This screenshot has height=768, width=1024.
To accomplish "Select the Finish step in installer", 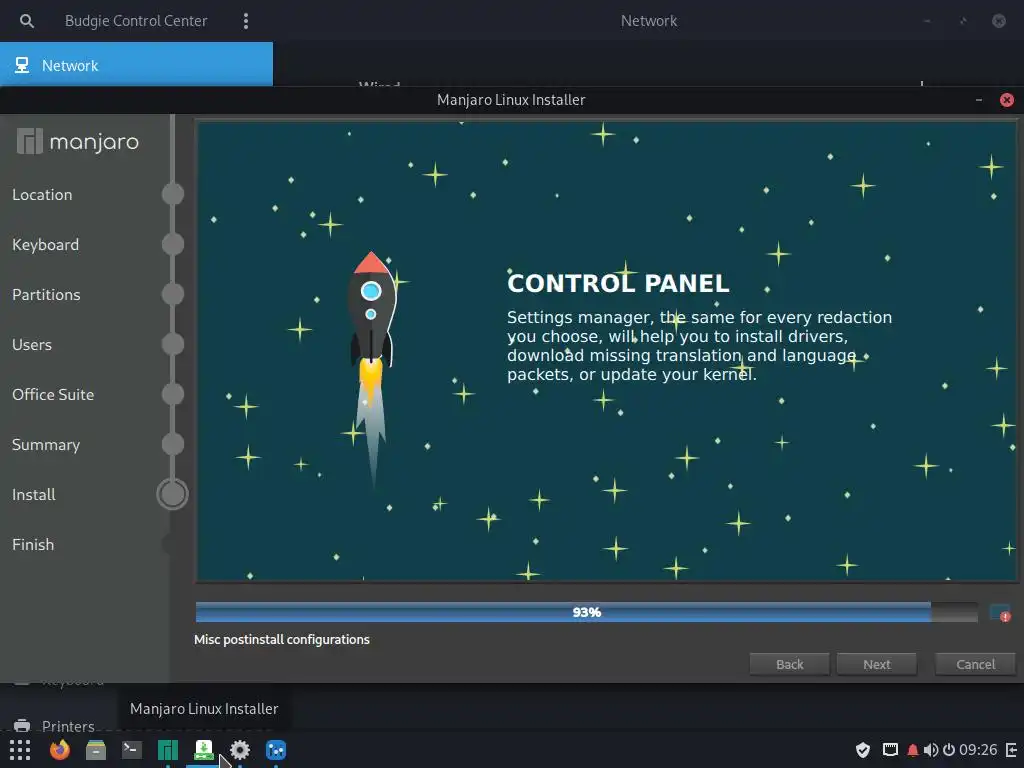I will coord(33,545).
